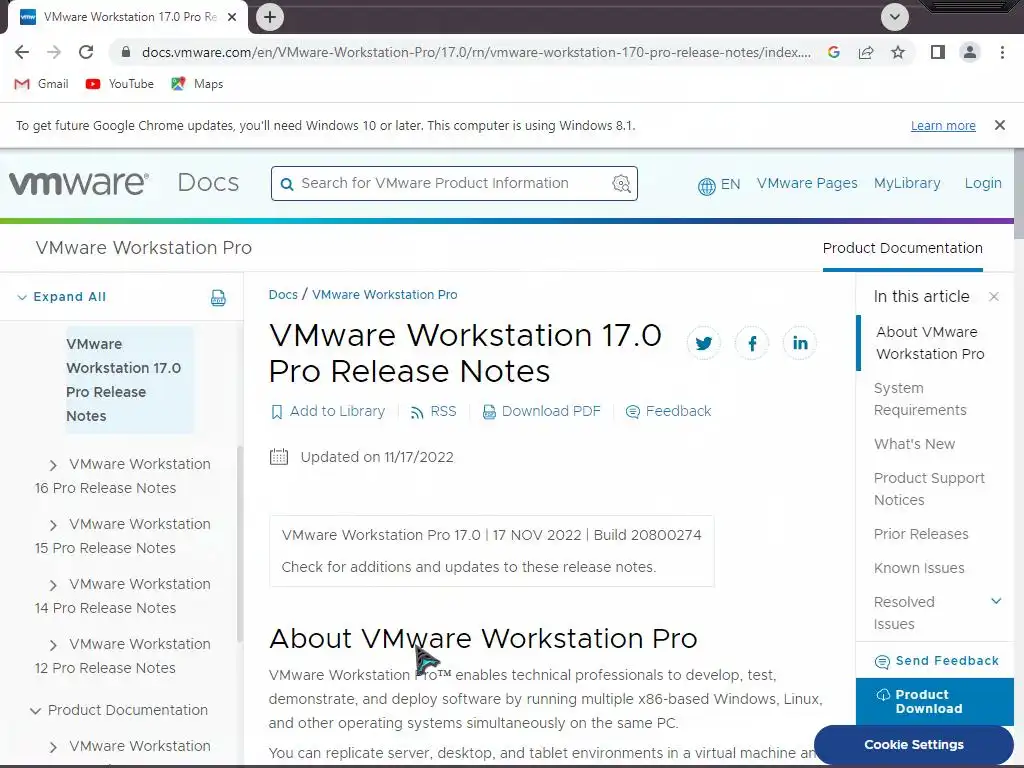Click sidebar PDF print icon

[x=218, y=298]
